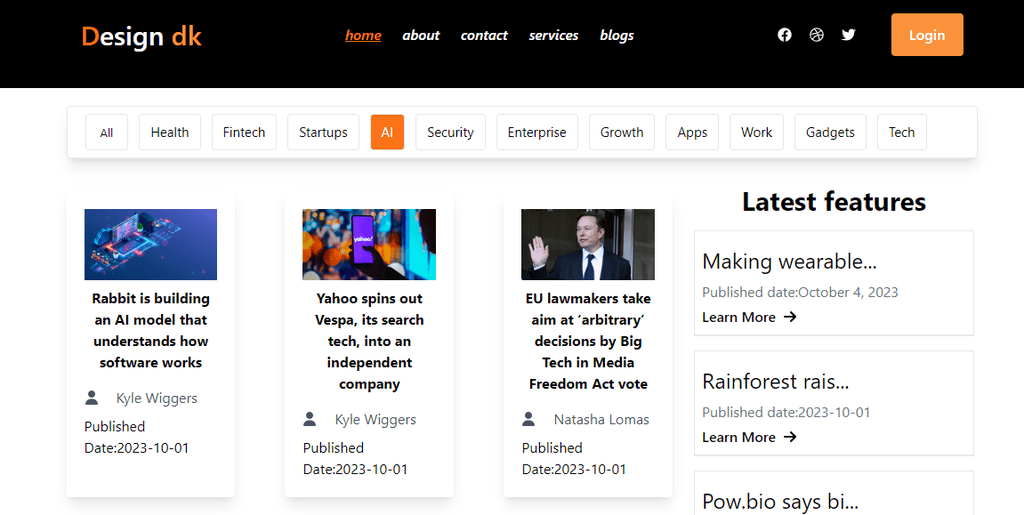
Task: Open the Rabbit AI article thumbnail
Action: coord(151,244)
